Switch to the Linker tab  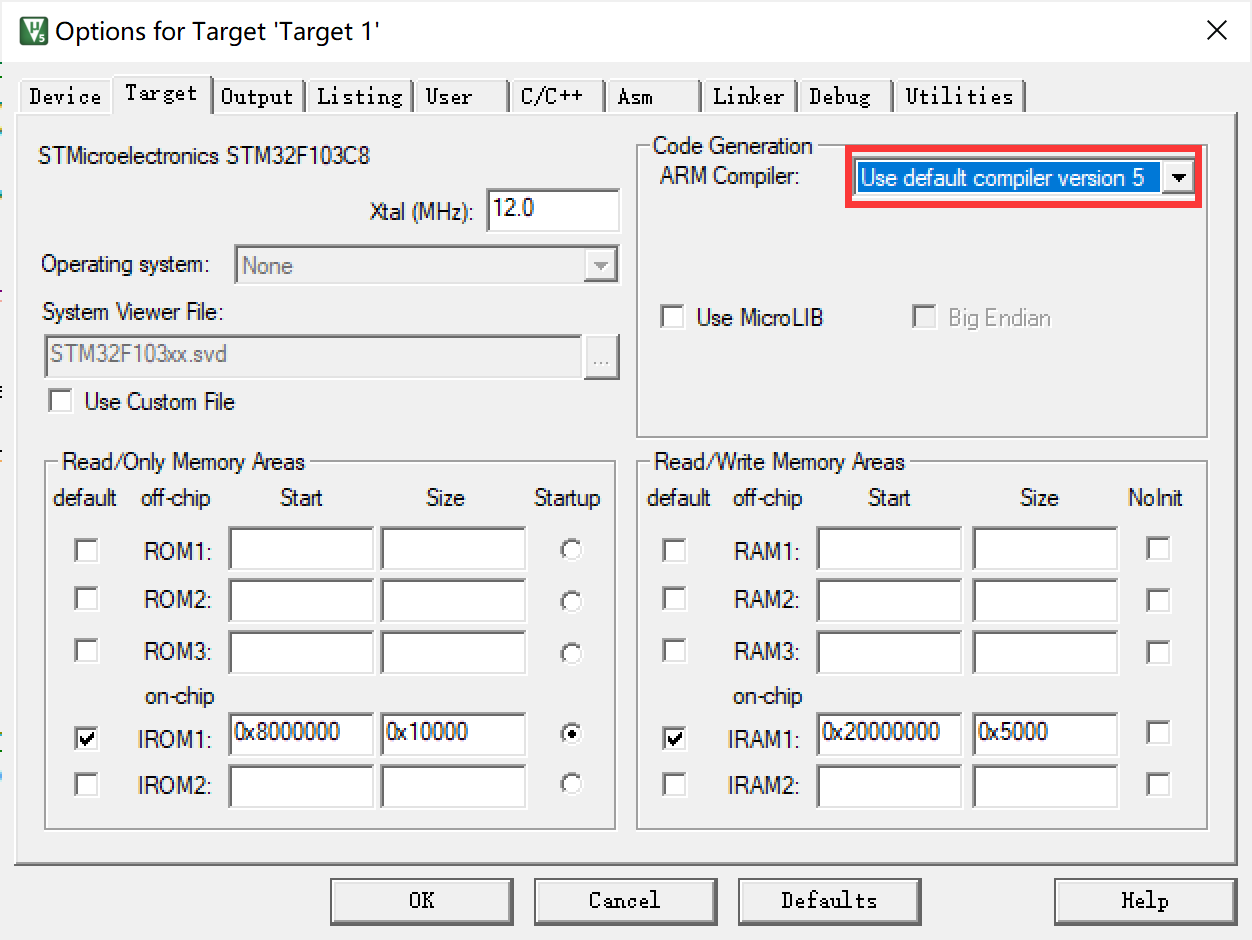coord(748,96)
